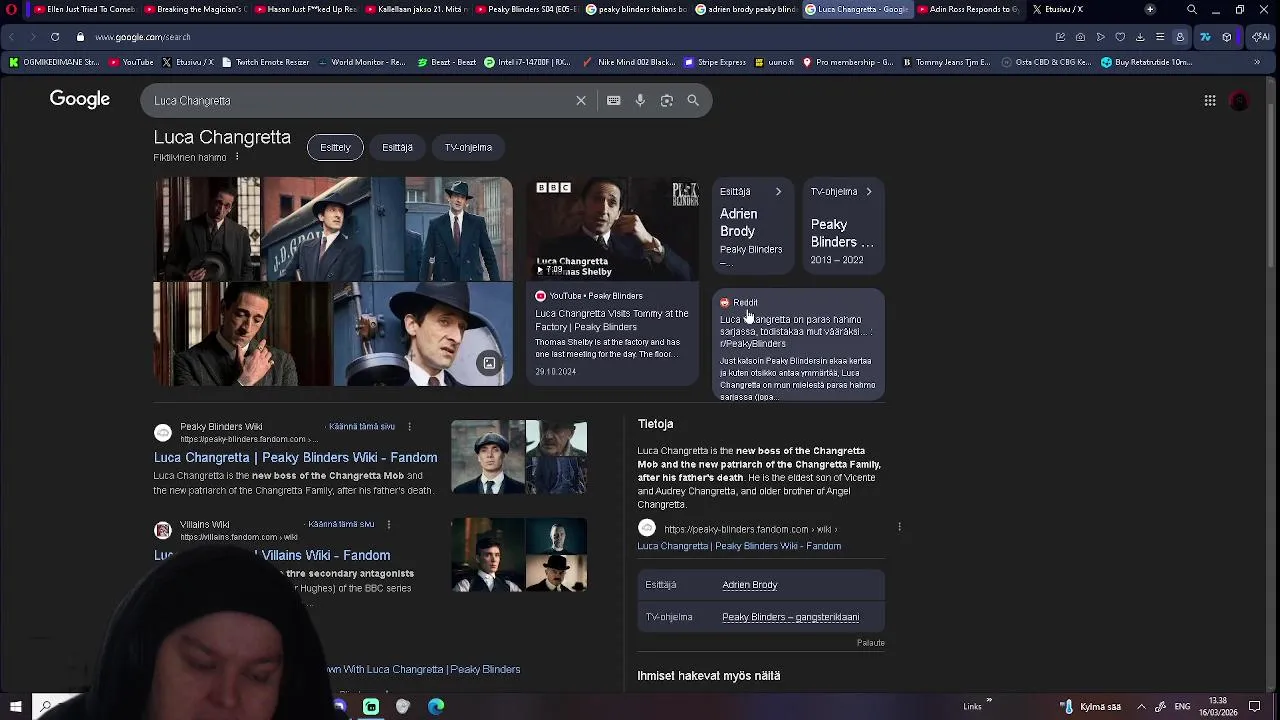This screenshot has width=1280, height=720.
Task: Select the Esittäjä chip
Action: 397,147
